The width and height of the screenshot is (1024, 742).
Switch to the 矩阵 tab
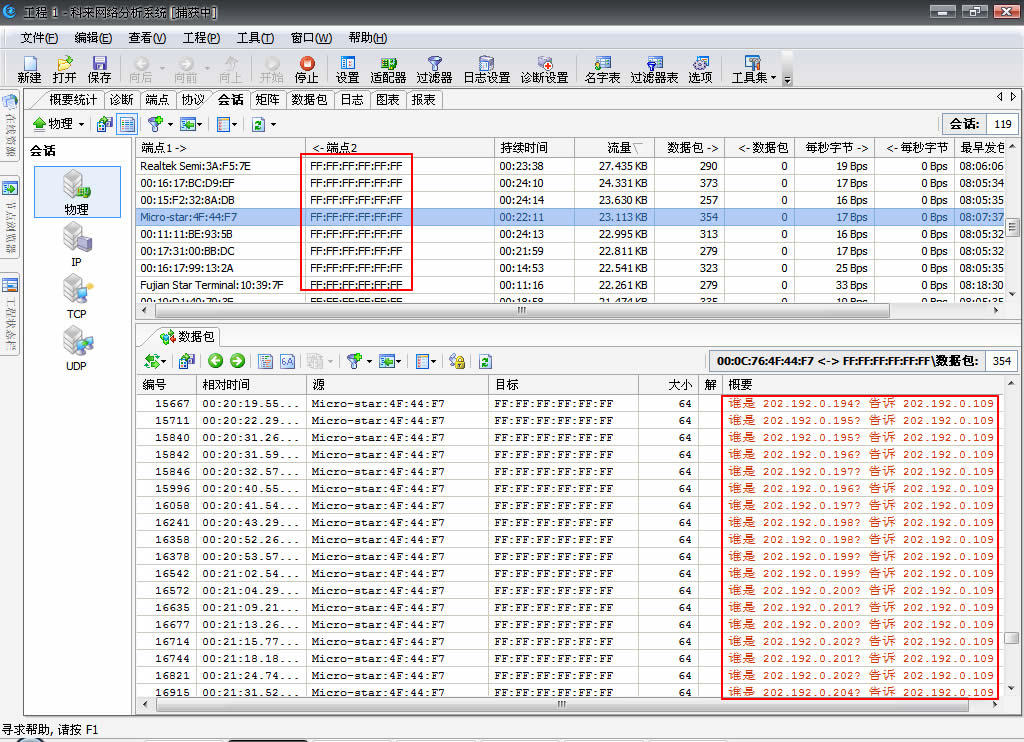tap(267, 100)
